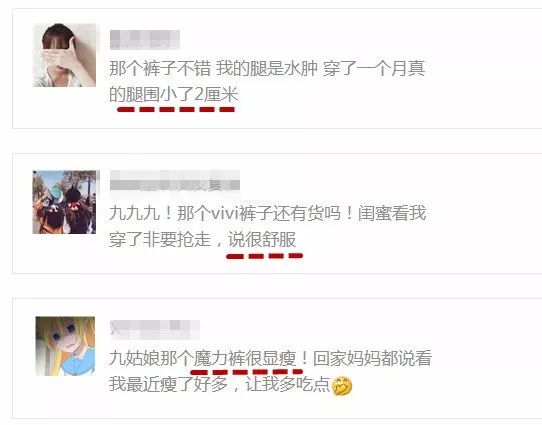Click the red dashed line under 腿围小了2厘米

pyautogui.click(x=176, y=110)
